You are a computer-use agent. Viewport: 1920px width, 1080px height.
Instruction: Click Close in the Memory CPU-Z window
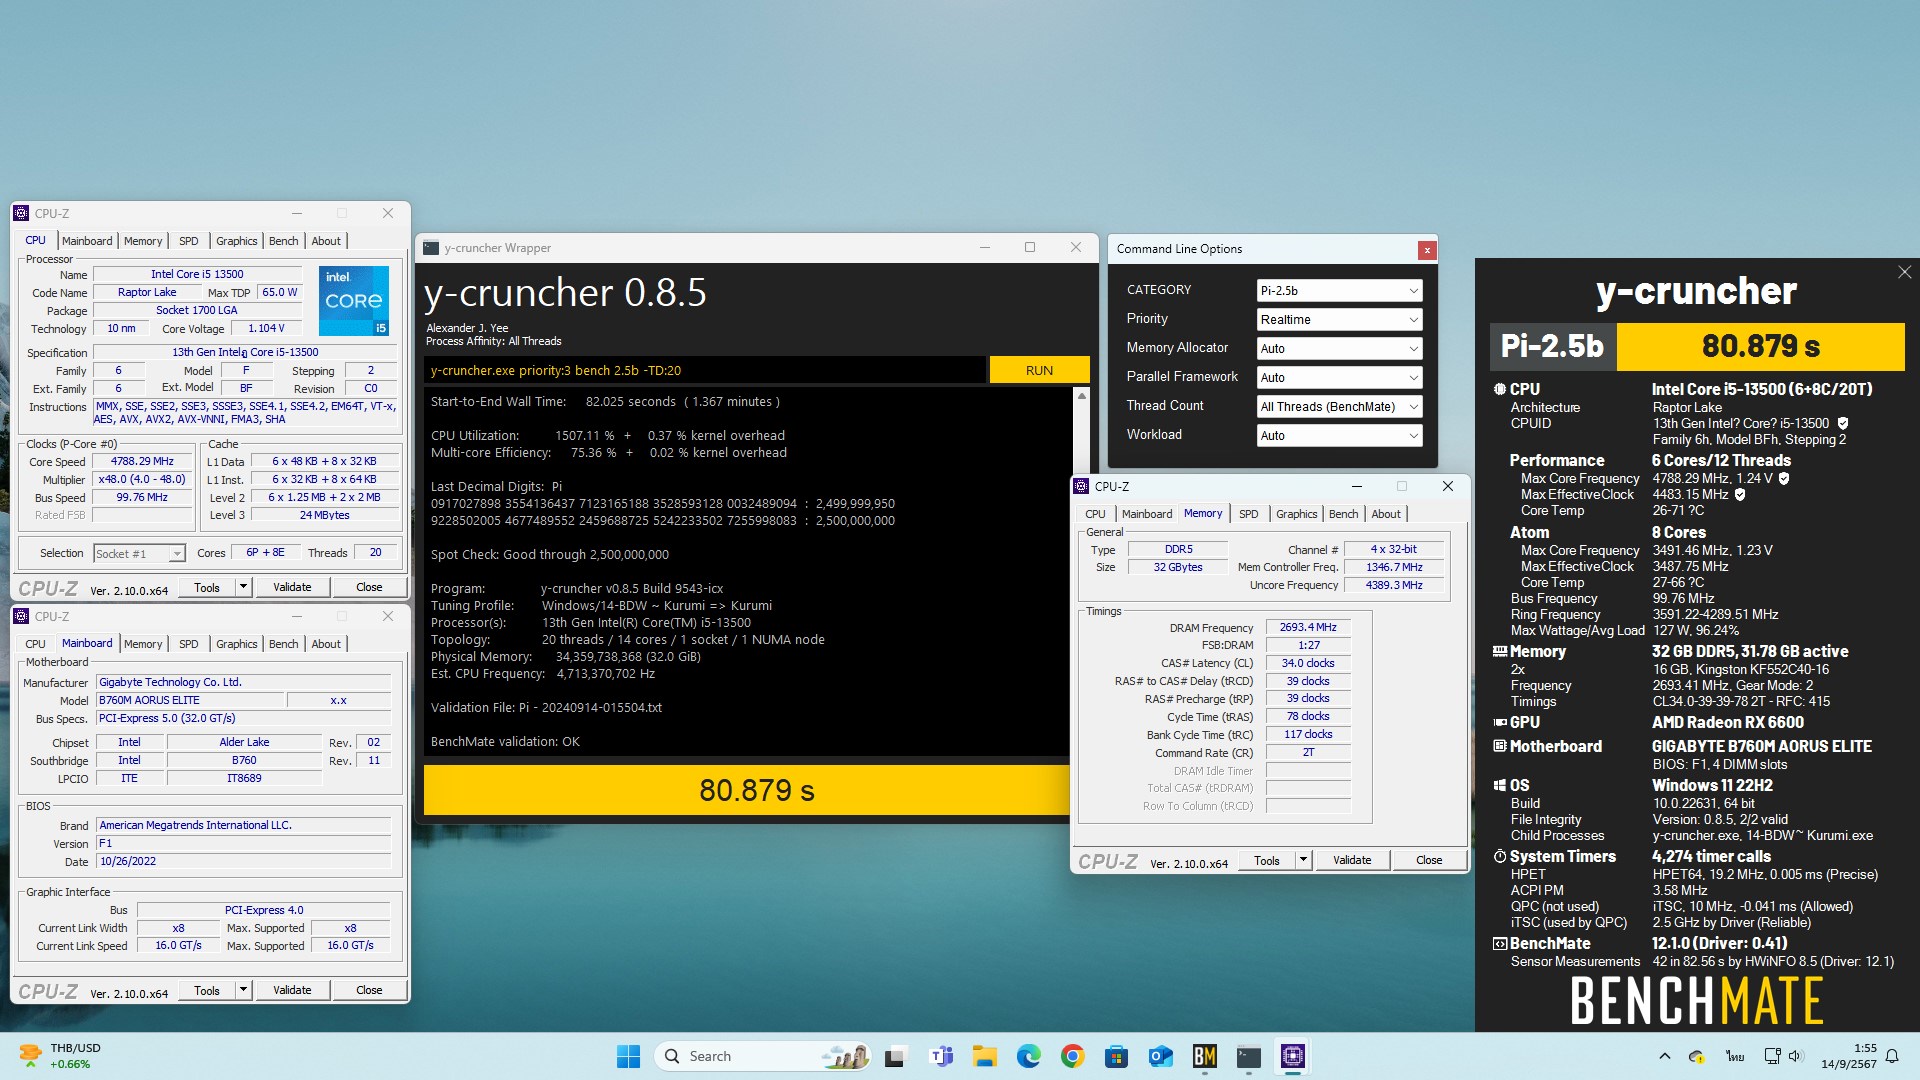(1429, 860)
